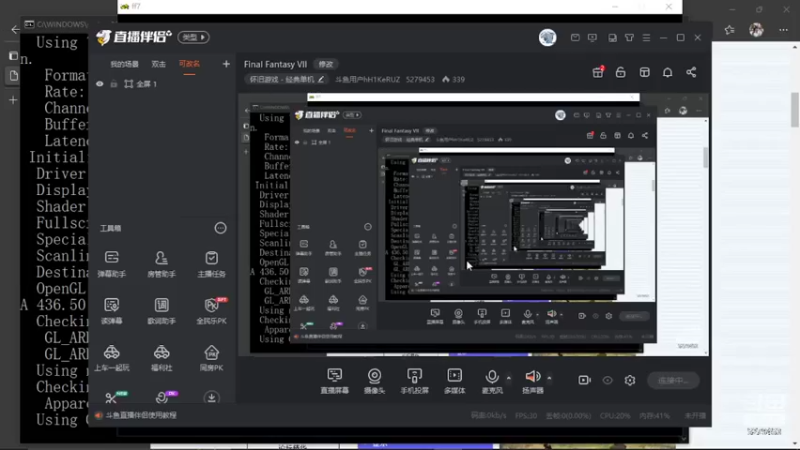Open the 福利社 welfare tool
This screenshot has width=800, height=450.
pos(161,358)
